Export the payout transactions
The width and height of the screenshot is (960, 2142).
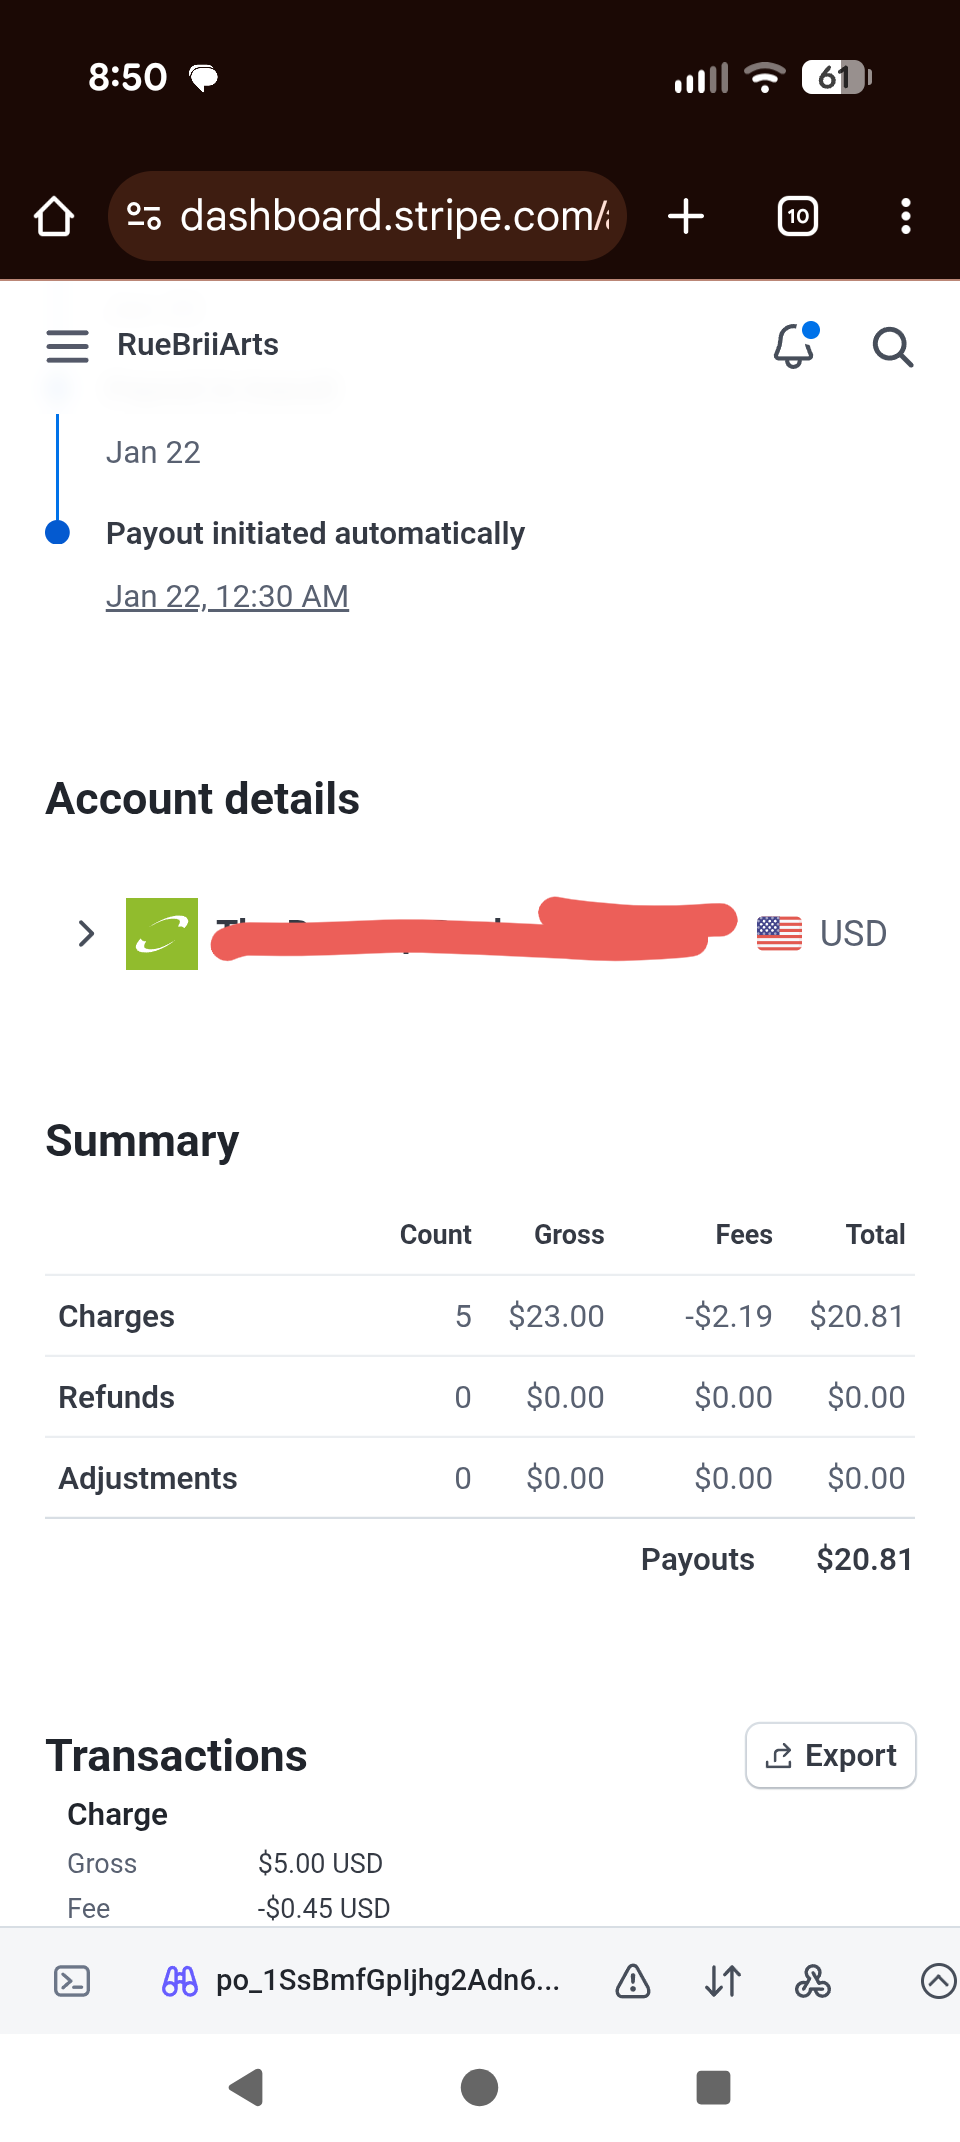click(830, 1755)
